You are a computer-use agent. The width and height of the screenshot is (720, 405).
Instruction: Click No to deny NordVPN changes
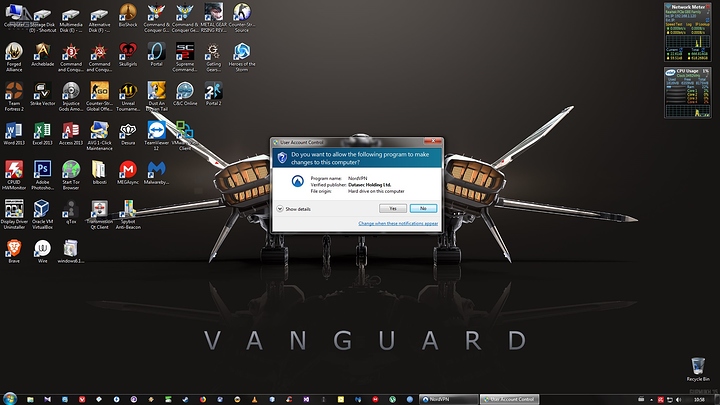click(x=423, y=208)
